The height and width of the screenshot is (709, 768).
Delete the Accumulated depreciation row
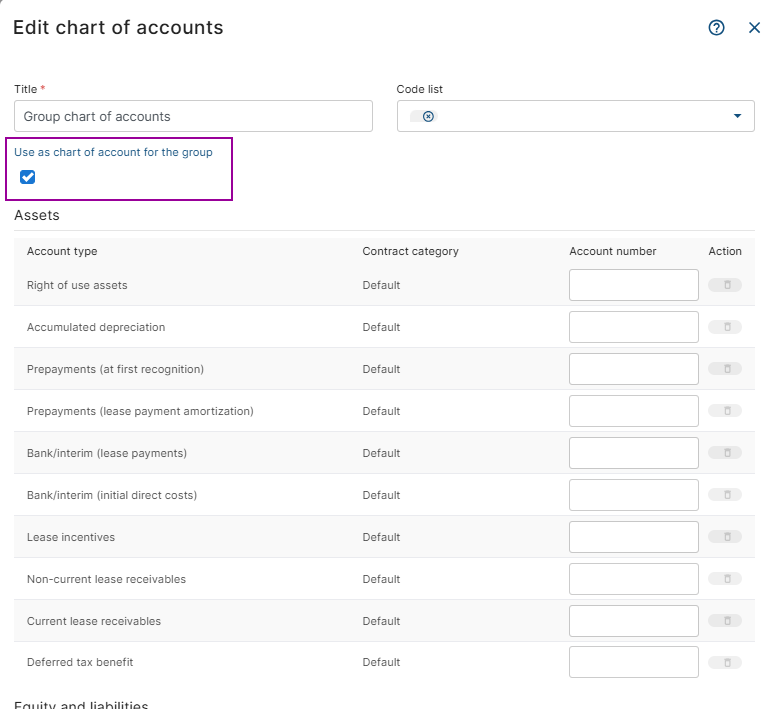725,327
